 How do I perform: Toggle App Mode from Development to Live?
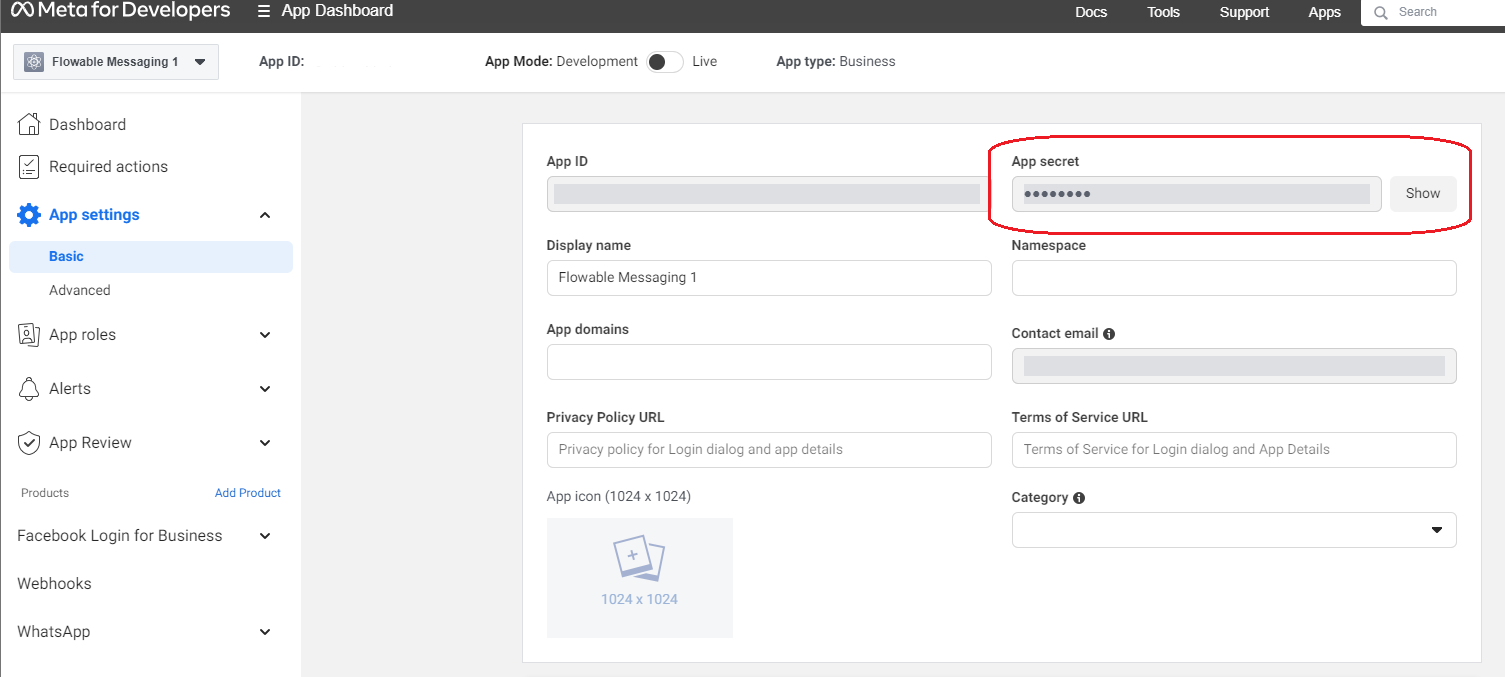(663, 61)
